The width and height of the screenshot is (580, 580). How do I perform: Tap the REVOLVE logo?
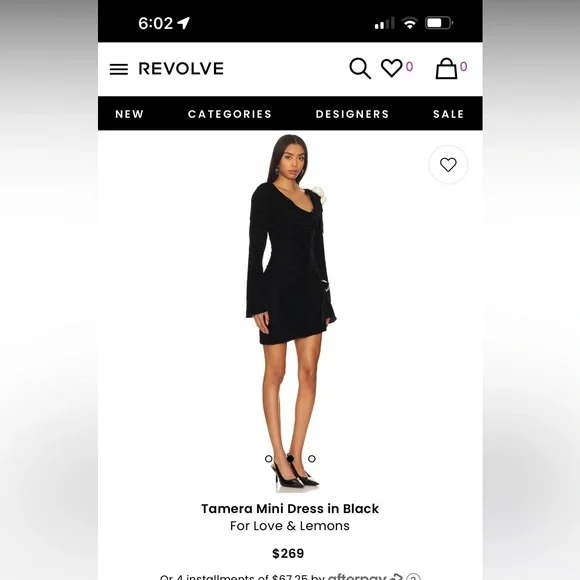(181, 69)
